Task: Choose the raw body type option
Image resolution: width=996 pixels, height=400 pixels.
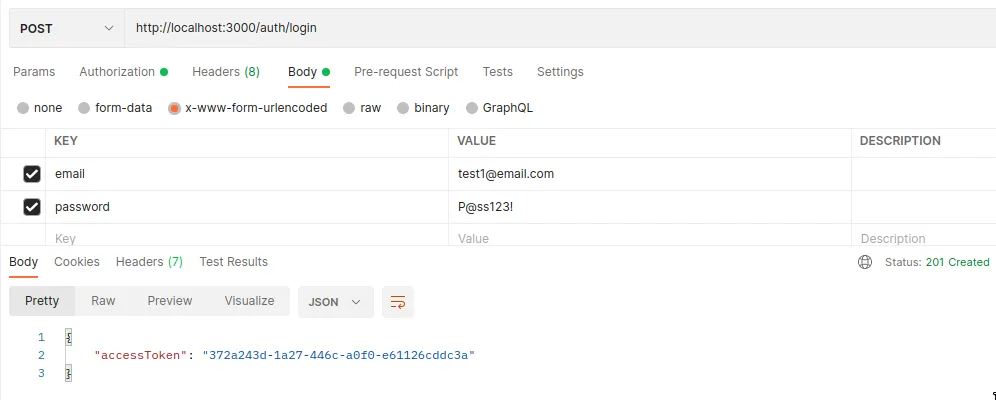Action: point(349,108)
